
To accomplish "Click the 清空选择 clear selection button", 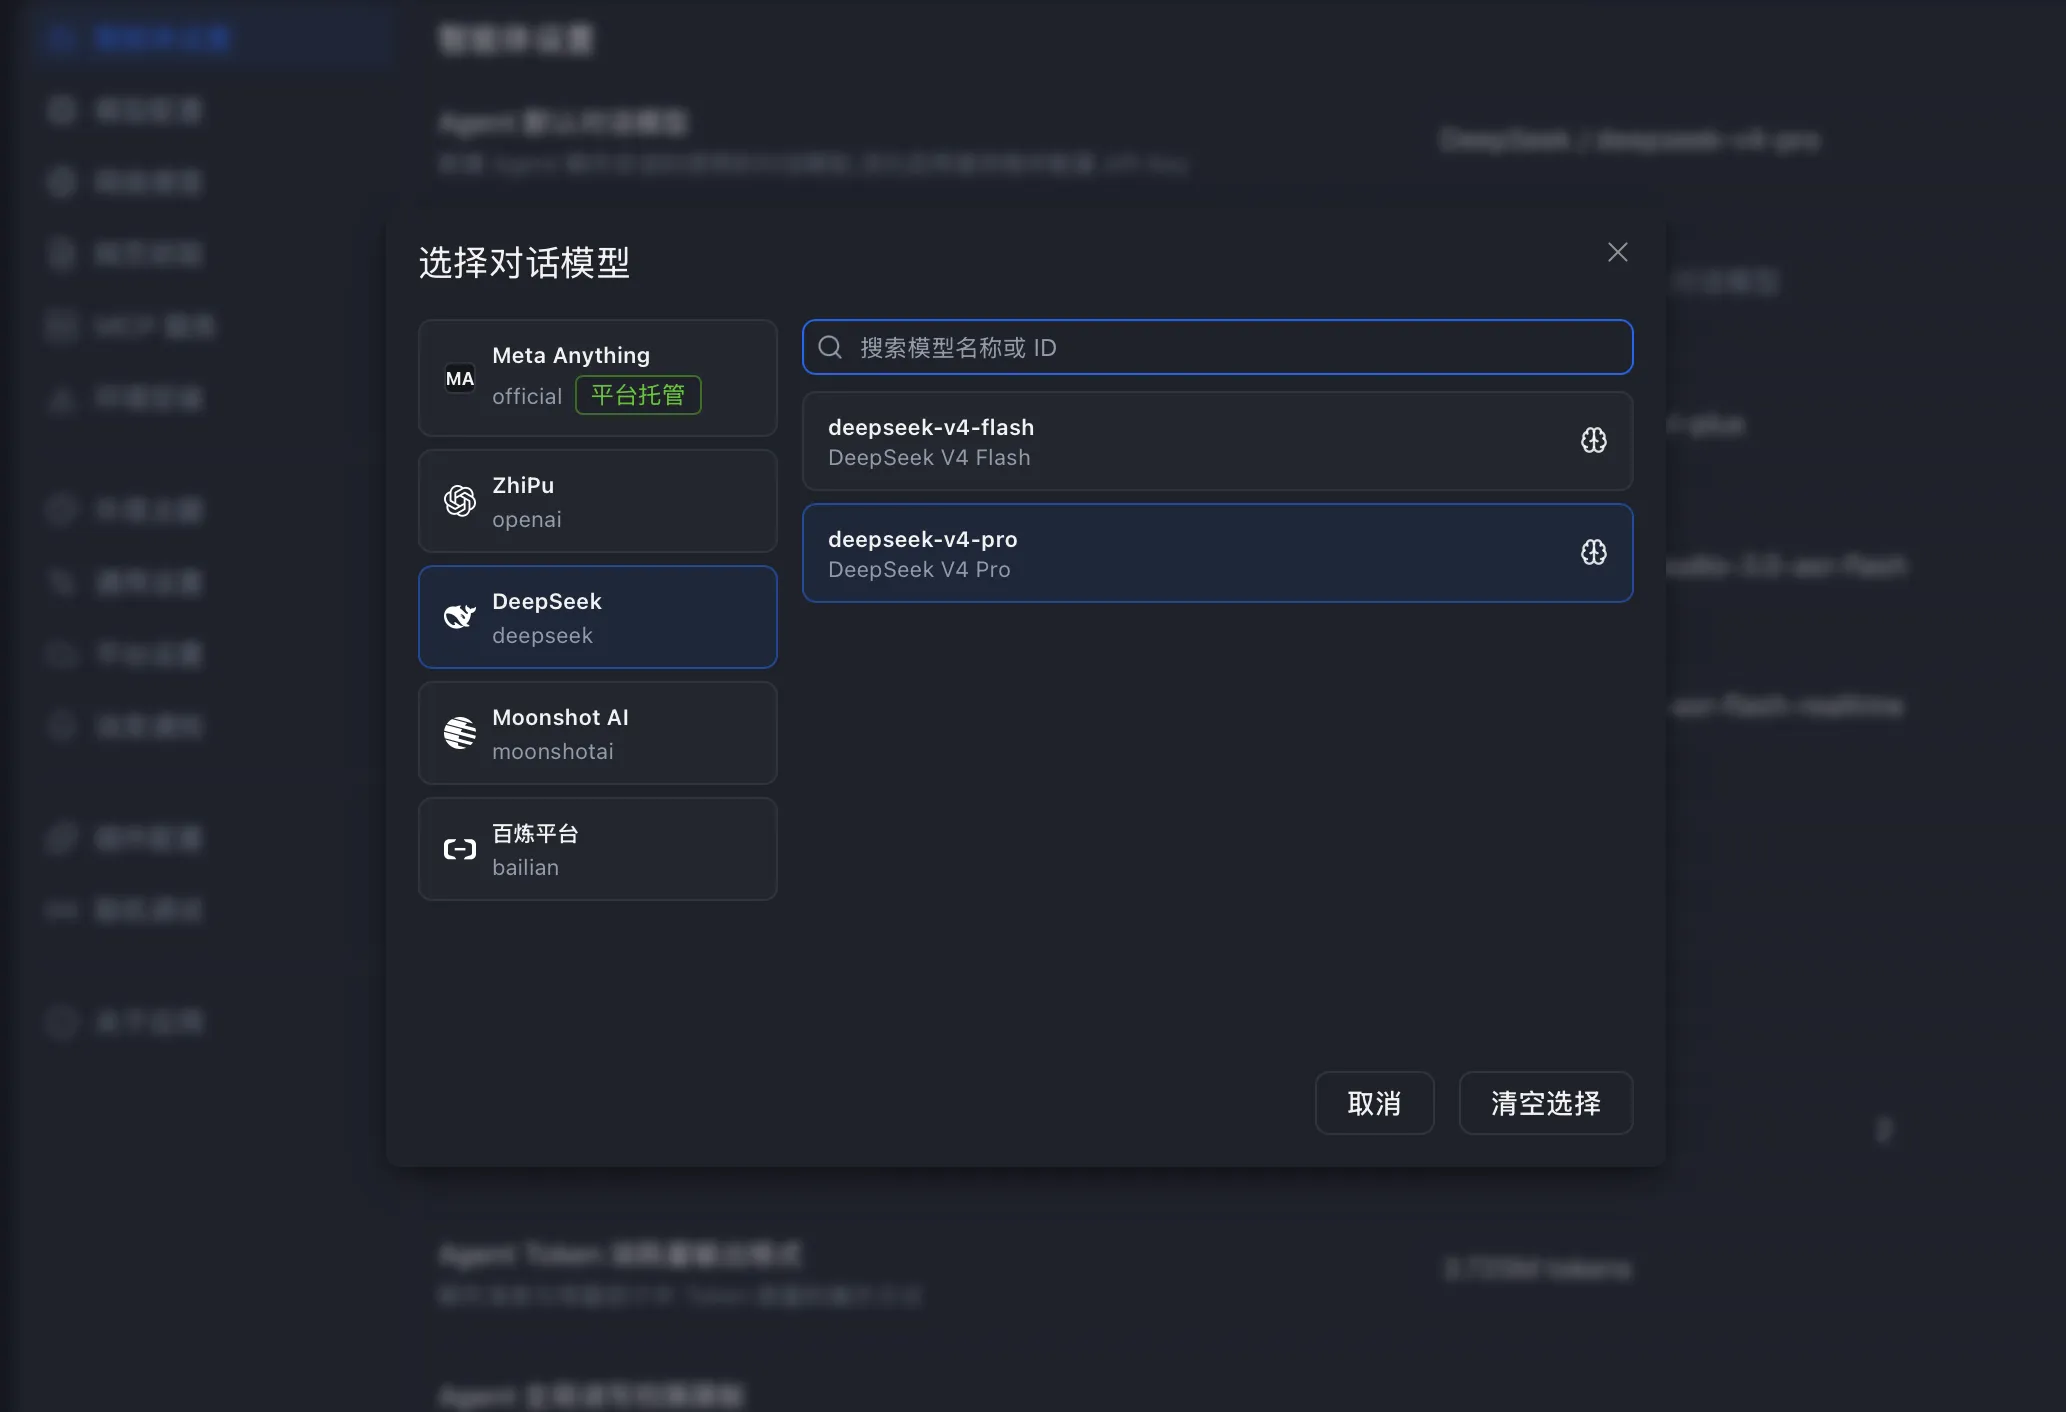I will pos(1545,1103).
